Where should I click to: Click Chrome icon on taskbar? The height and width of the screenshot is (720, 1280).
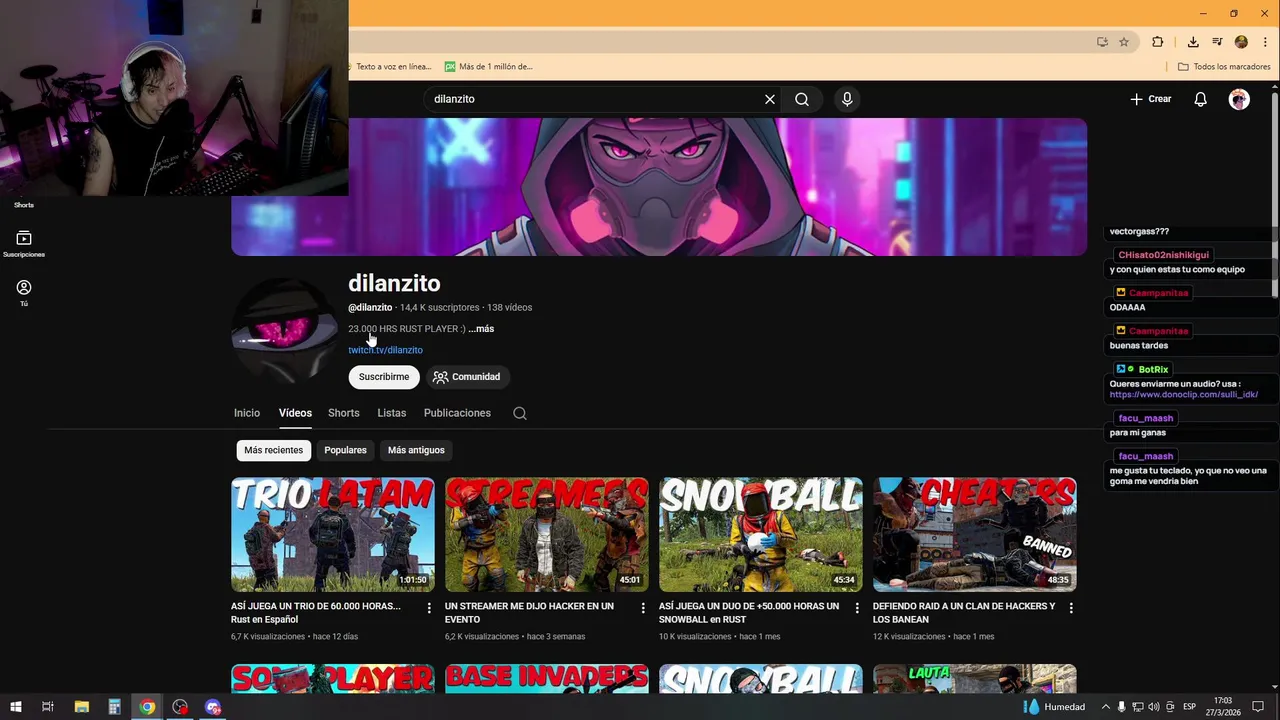147,707
